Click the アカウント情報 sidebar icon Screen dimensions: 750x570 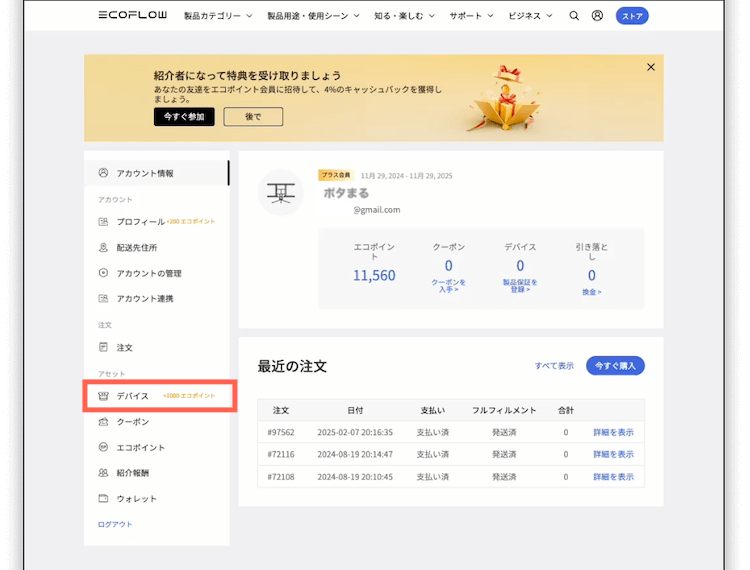[103, 173]
